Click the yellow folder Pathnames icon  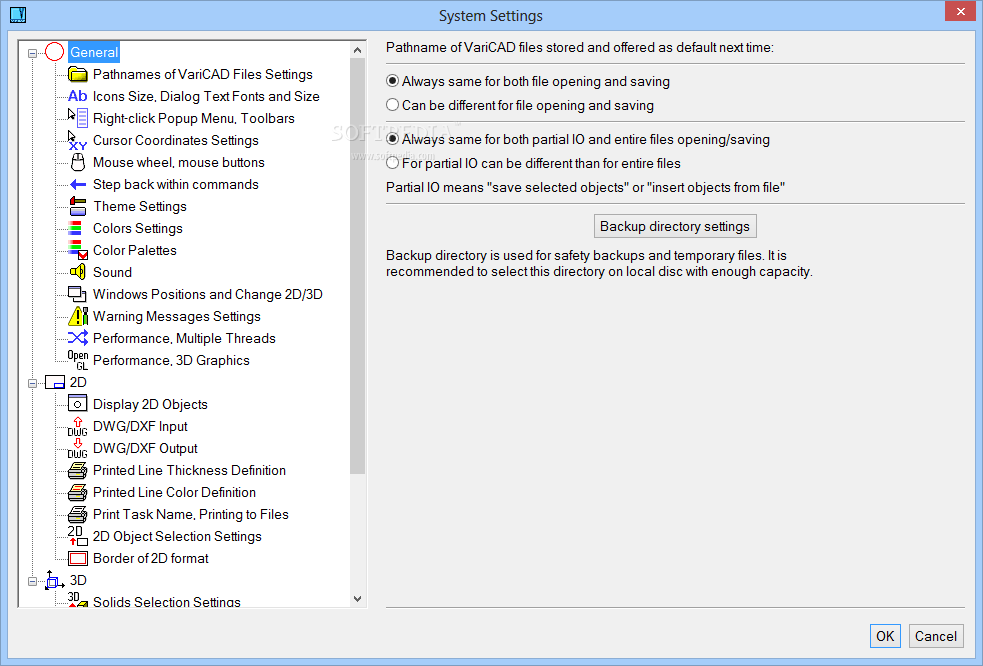point(78,75)
